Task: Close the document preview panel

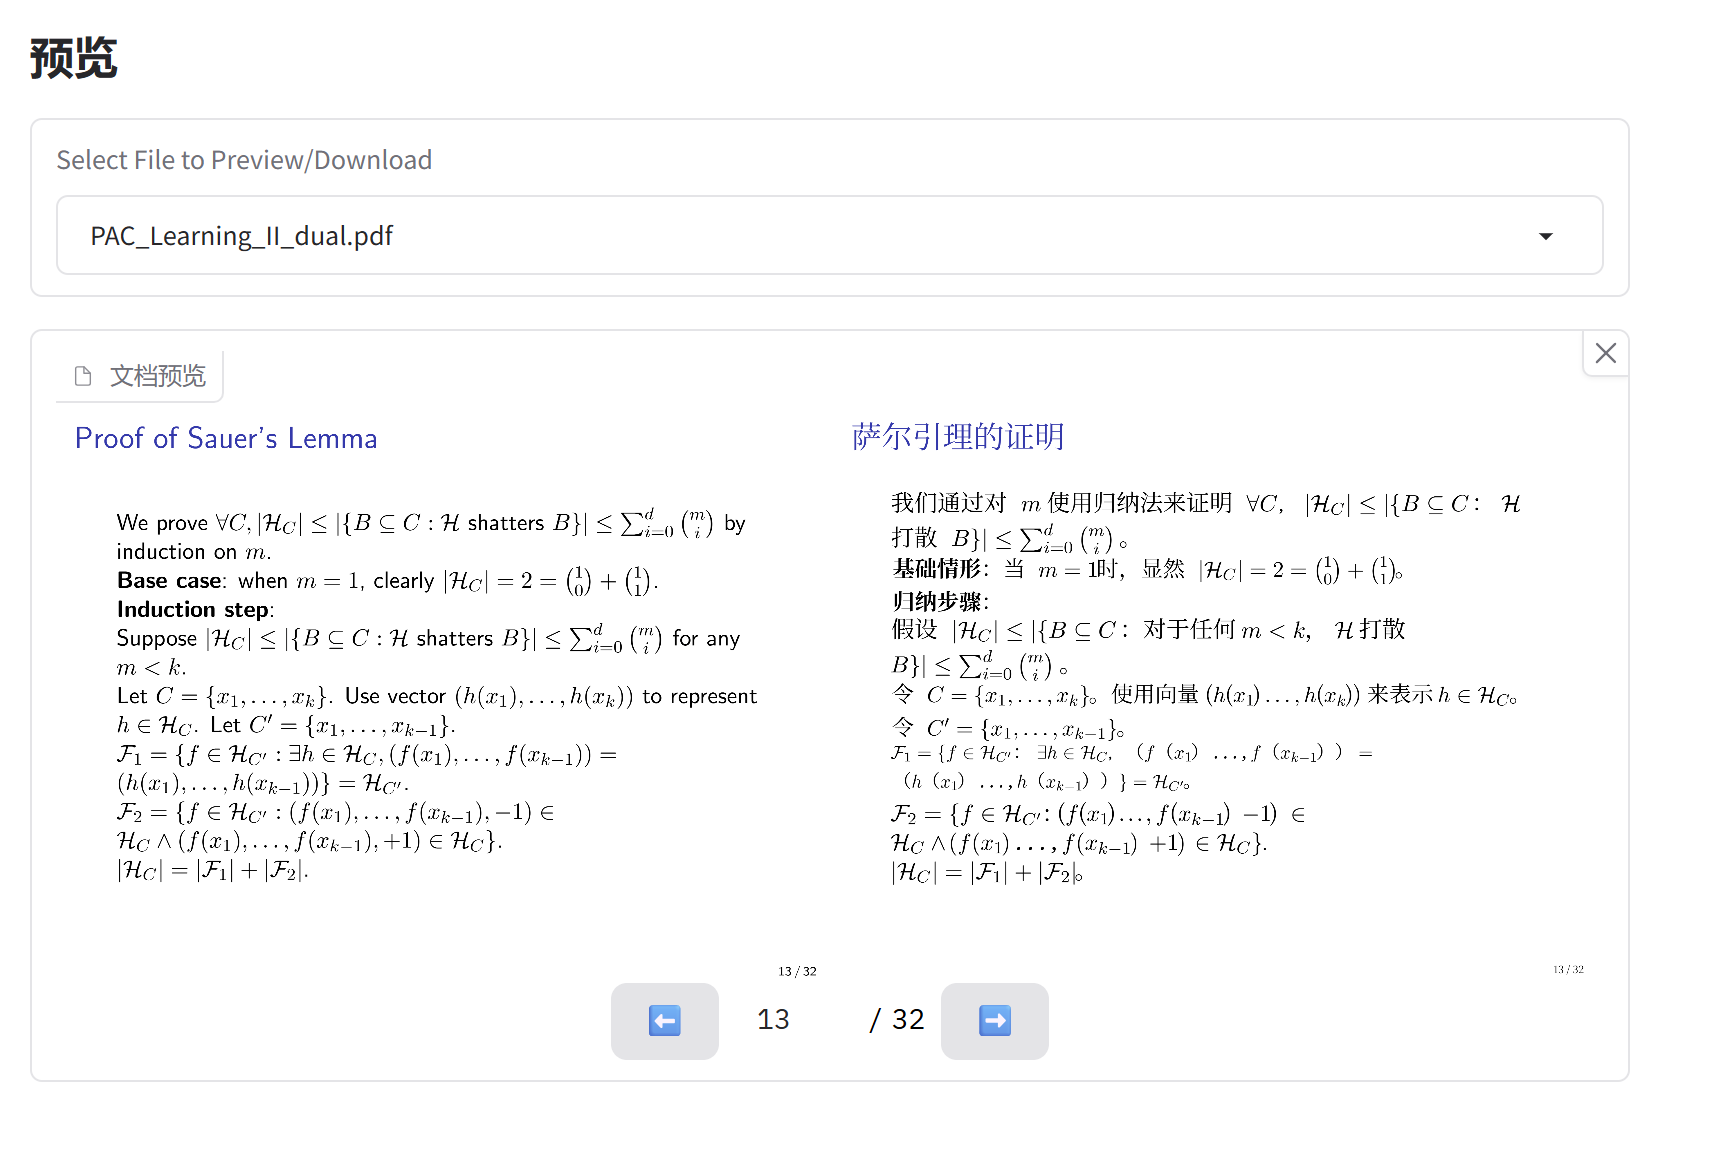Action: 1605,353
